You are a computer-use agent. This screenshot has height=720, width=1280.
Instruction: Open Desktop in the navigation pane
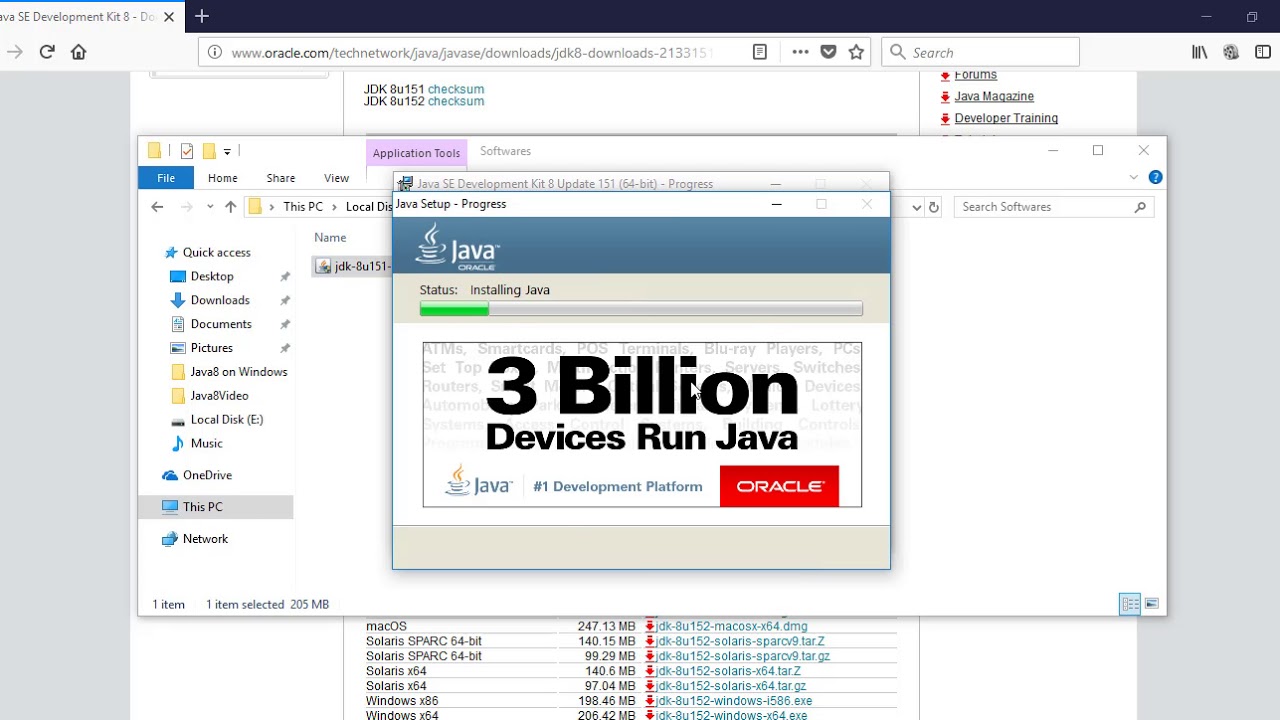tap(212, 276)
